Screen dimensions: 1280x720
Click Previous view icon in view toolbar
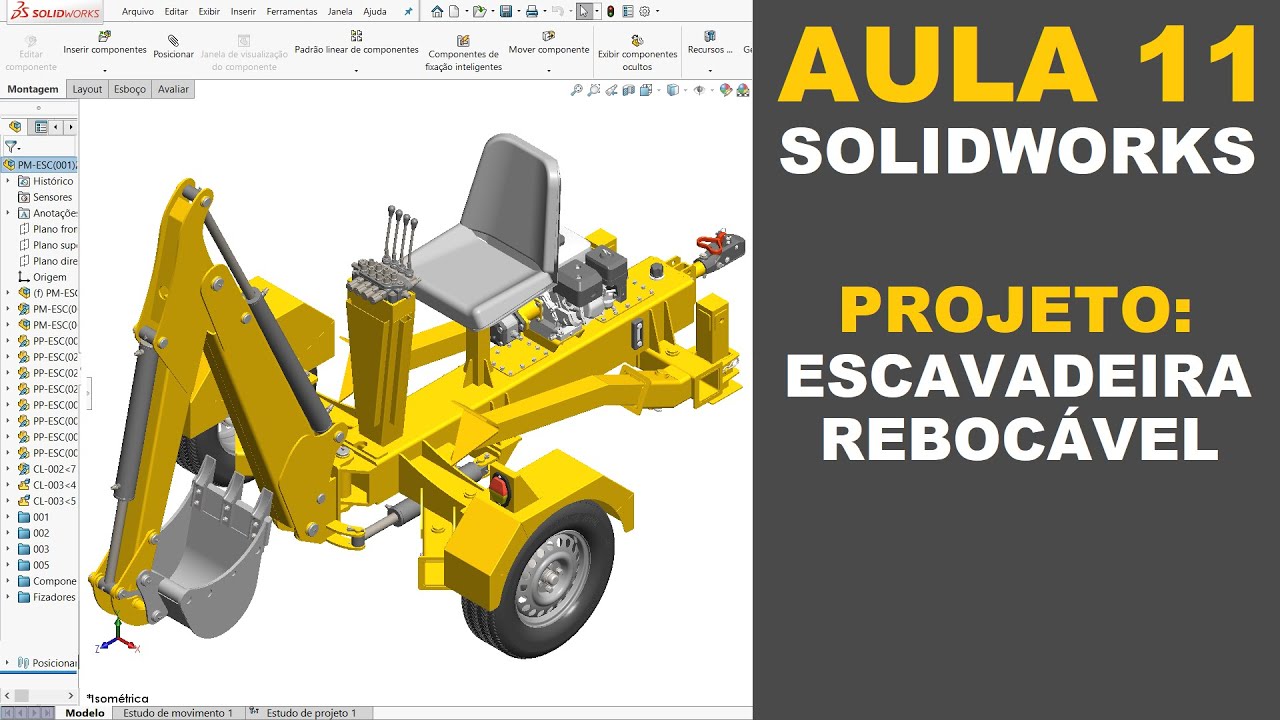[611, 90]
